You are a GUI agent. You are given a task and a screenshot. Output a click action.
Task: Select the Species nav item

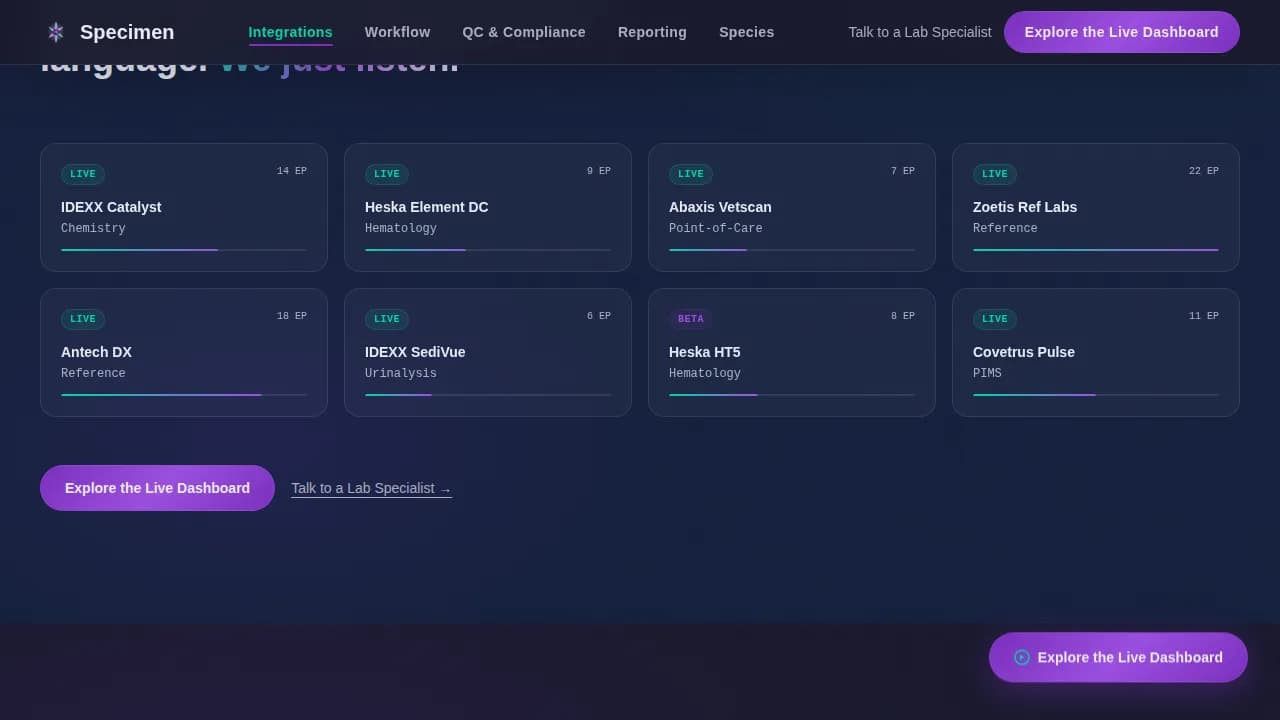[747, 32]
